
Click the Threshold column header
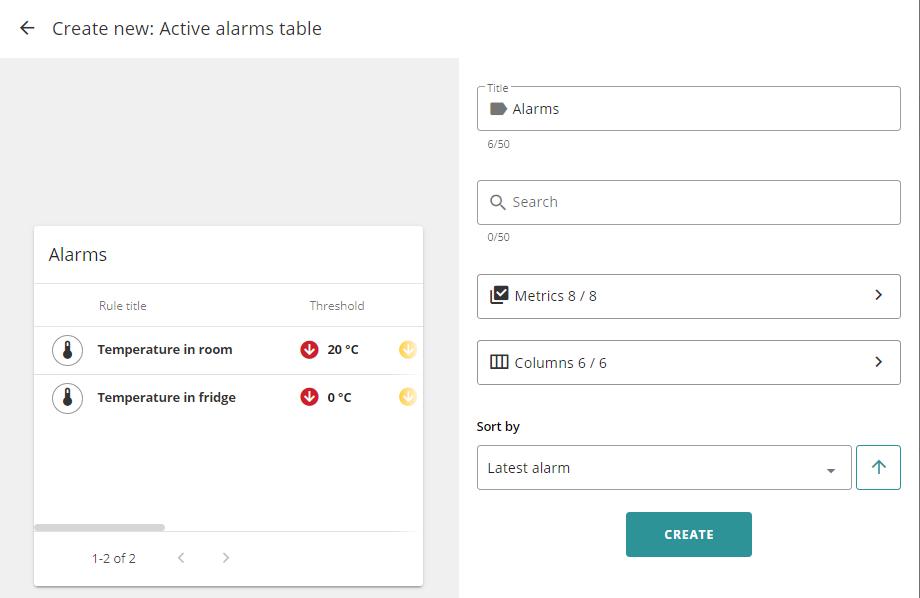click(337, 306)
